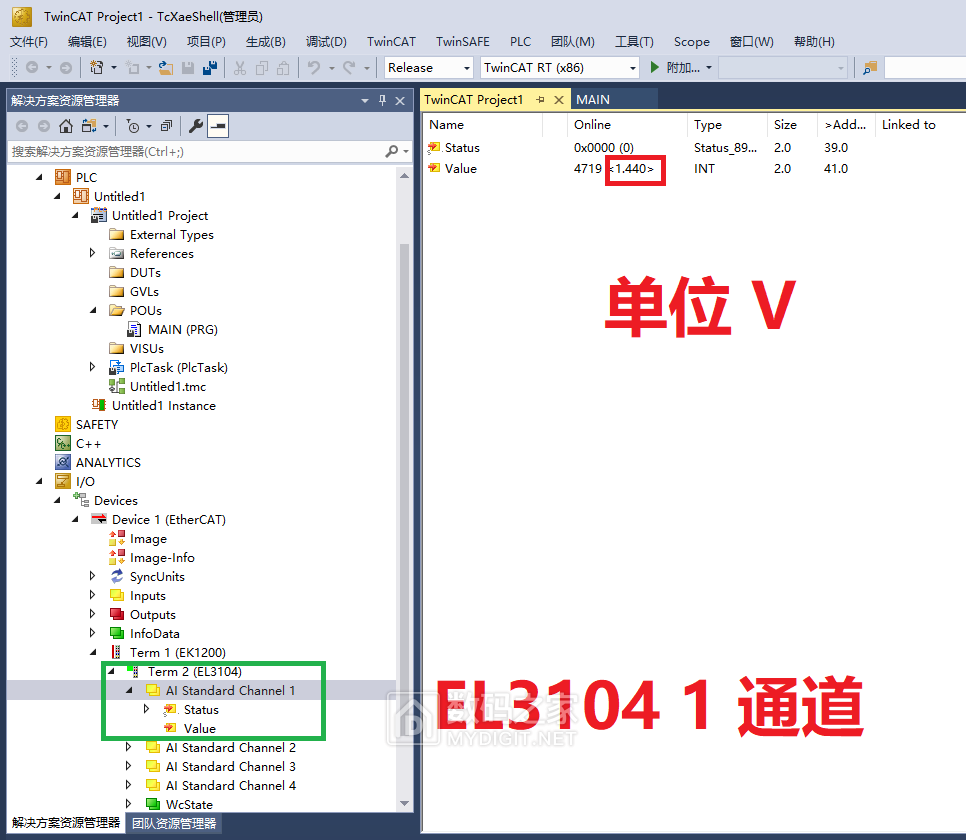The height and width of the screenshot is (840, 966).
Task: Click the 附加... attach button
Action: [x=683, y=68]
